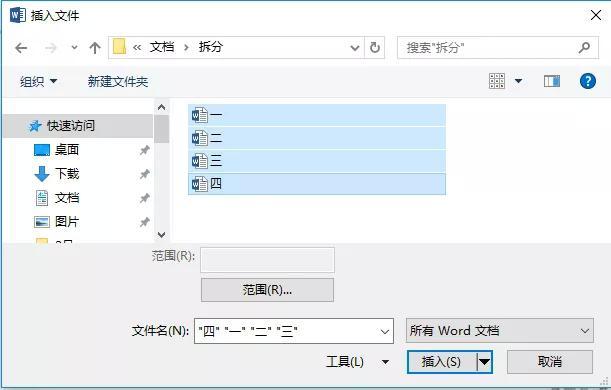Screen dimensions: 611x390
Task: Open 文档 in the sidebar
Action: [x=67, y=198]
